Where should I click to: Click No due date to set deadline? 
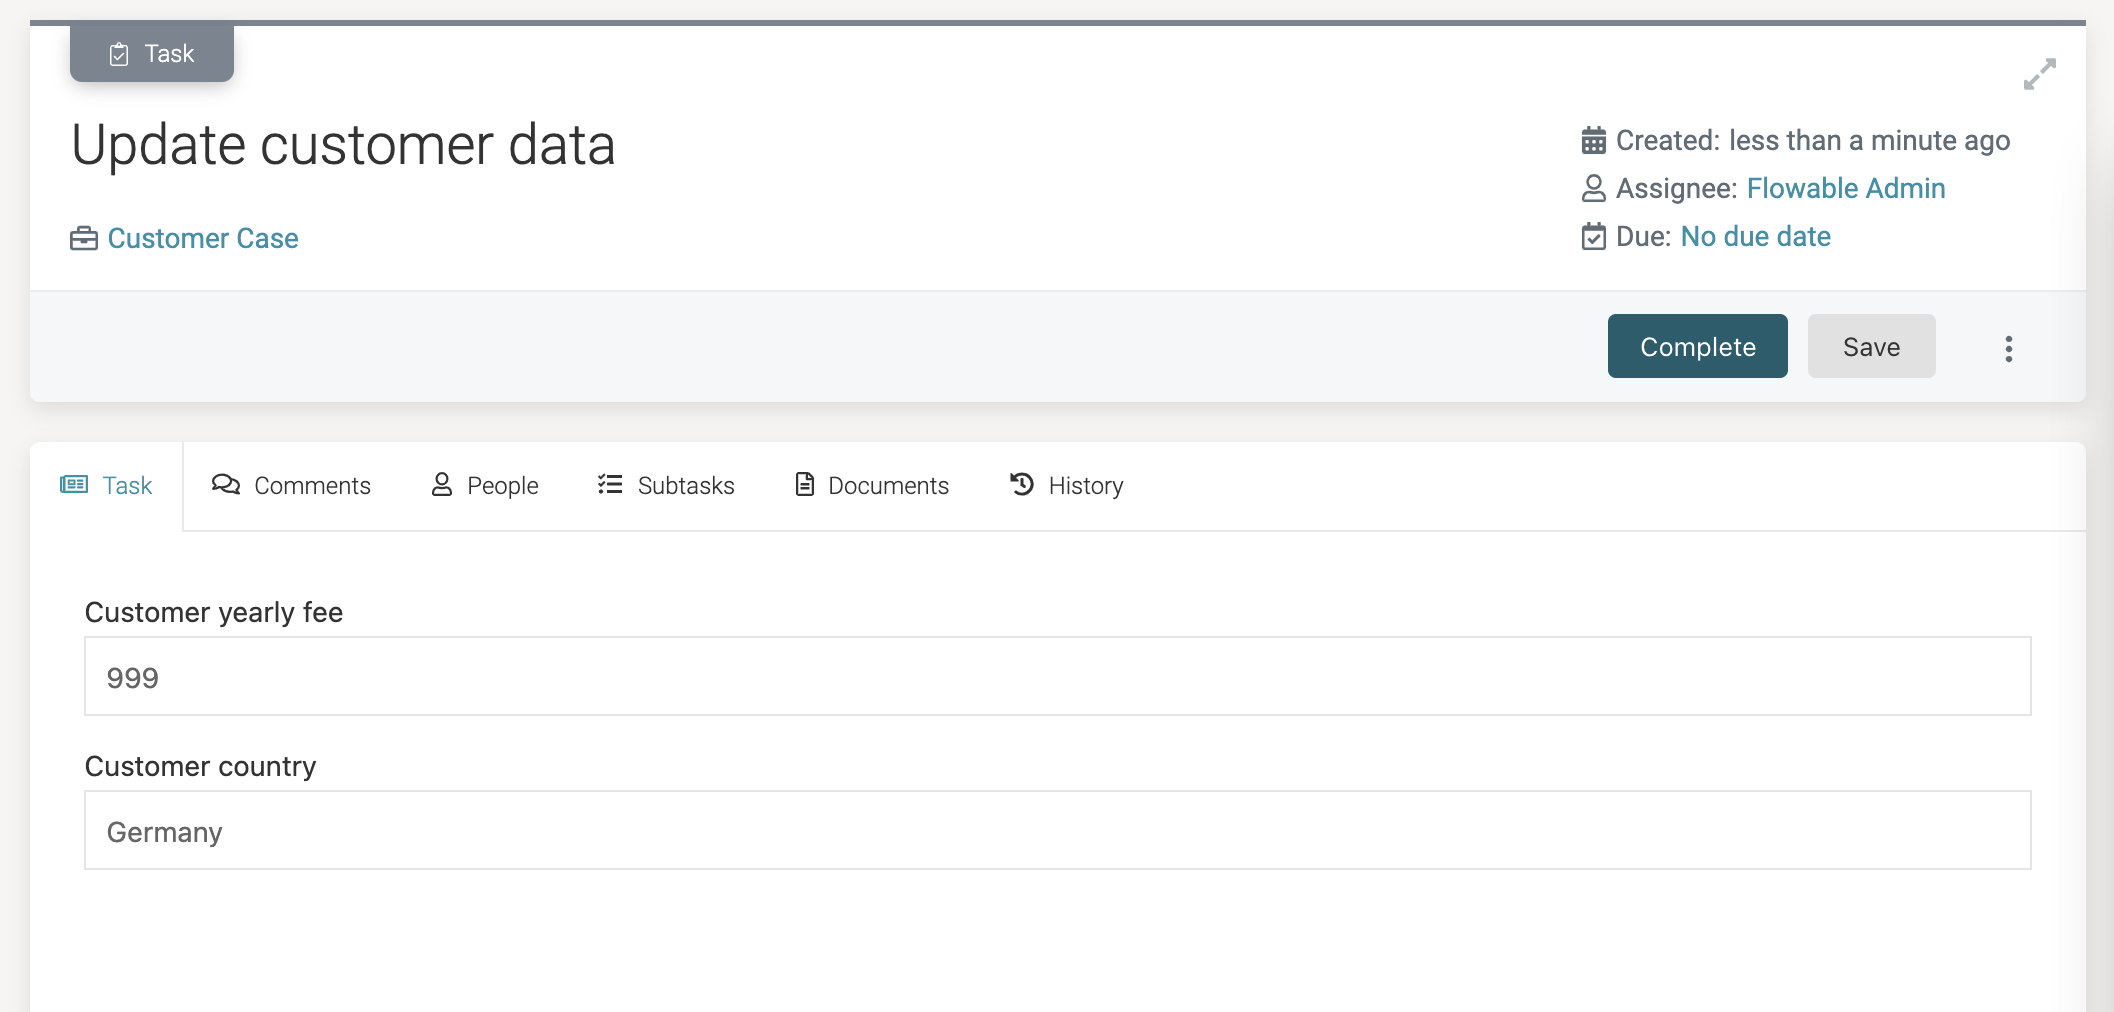[1755, 236]
